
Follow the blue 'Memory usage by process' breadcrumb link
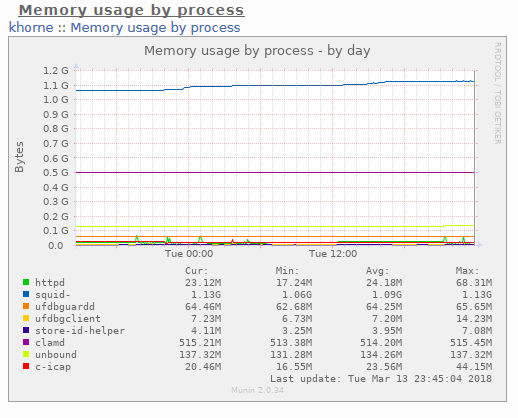point(155,28)
